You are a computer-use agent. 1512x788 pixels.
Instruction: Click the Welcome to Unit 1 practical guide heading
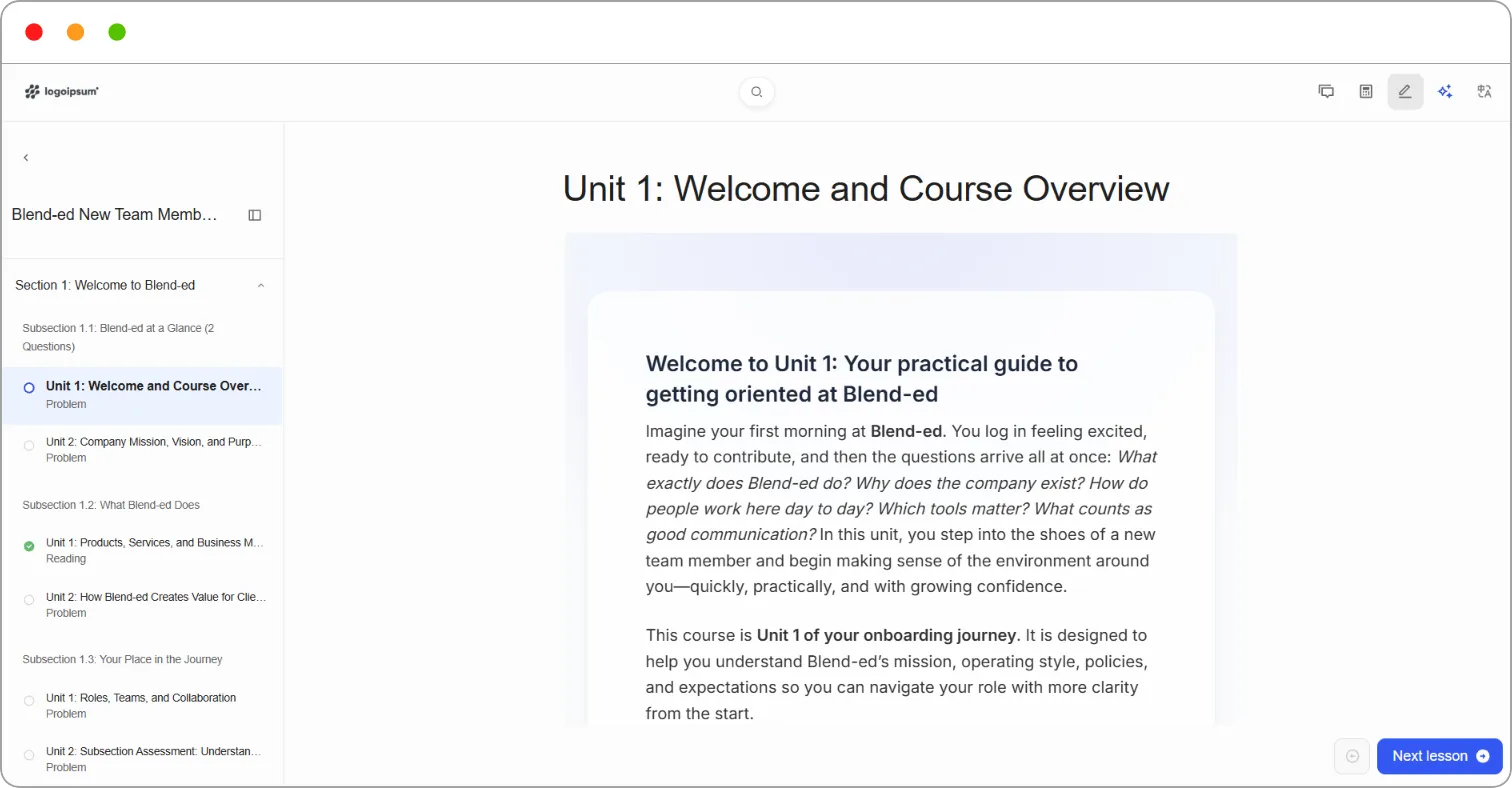[862, 378]
